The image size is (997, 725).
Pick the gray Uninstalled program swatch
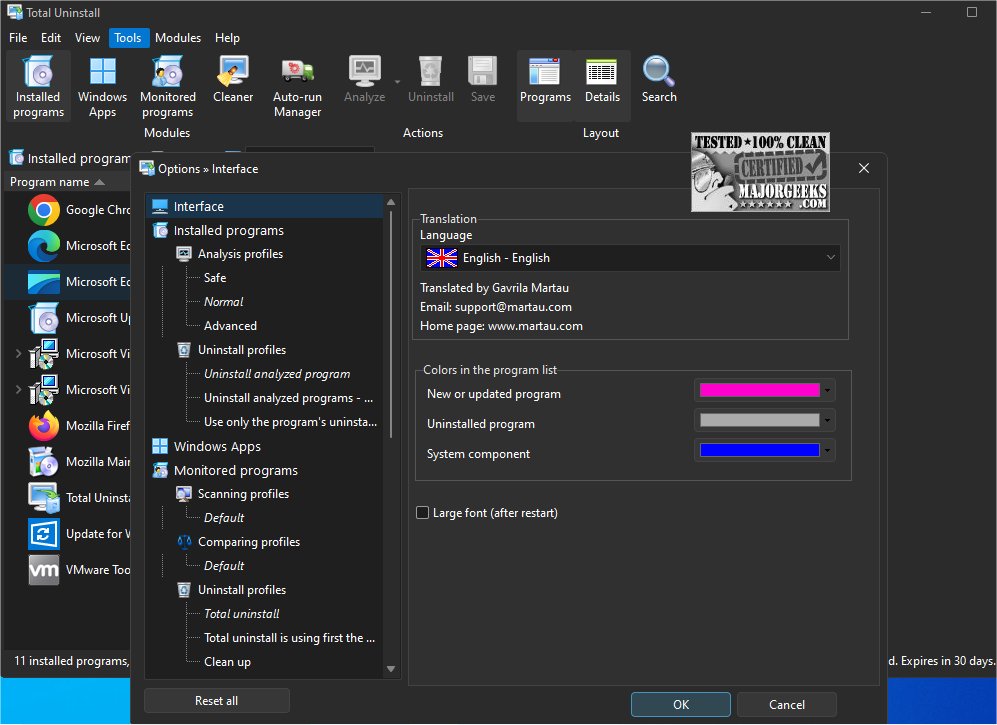click(x=759, y=420)
